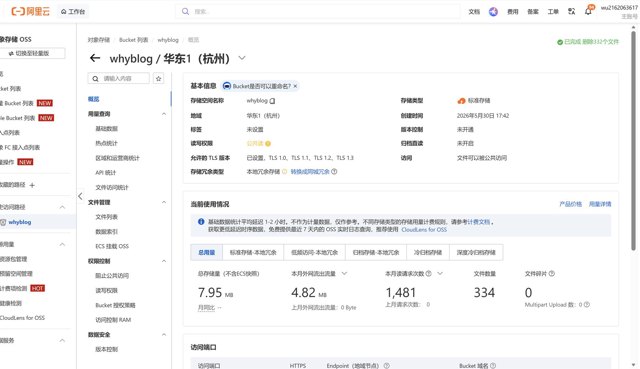640x369 pixels.
Task: Copy the whyblog bucket name
Action: (x=272, y=101)
